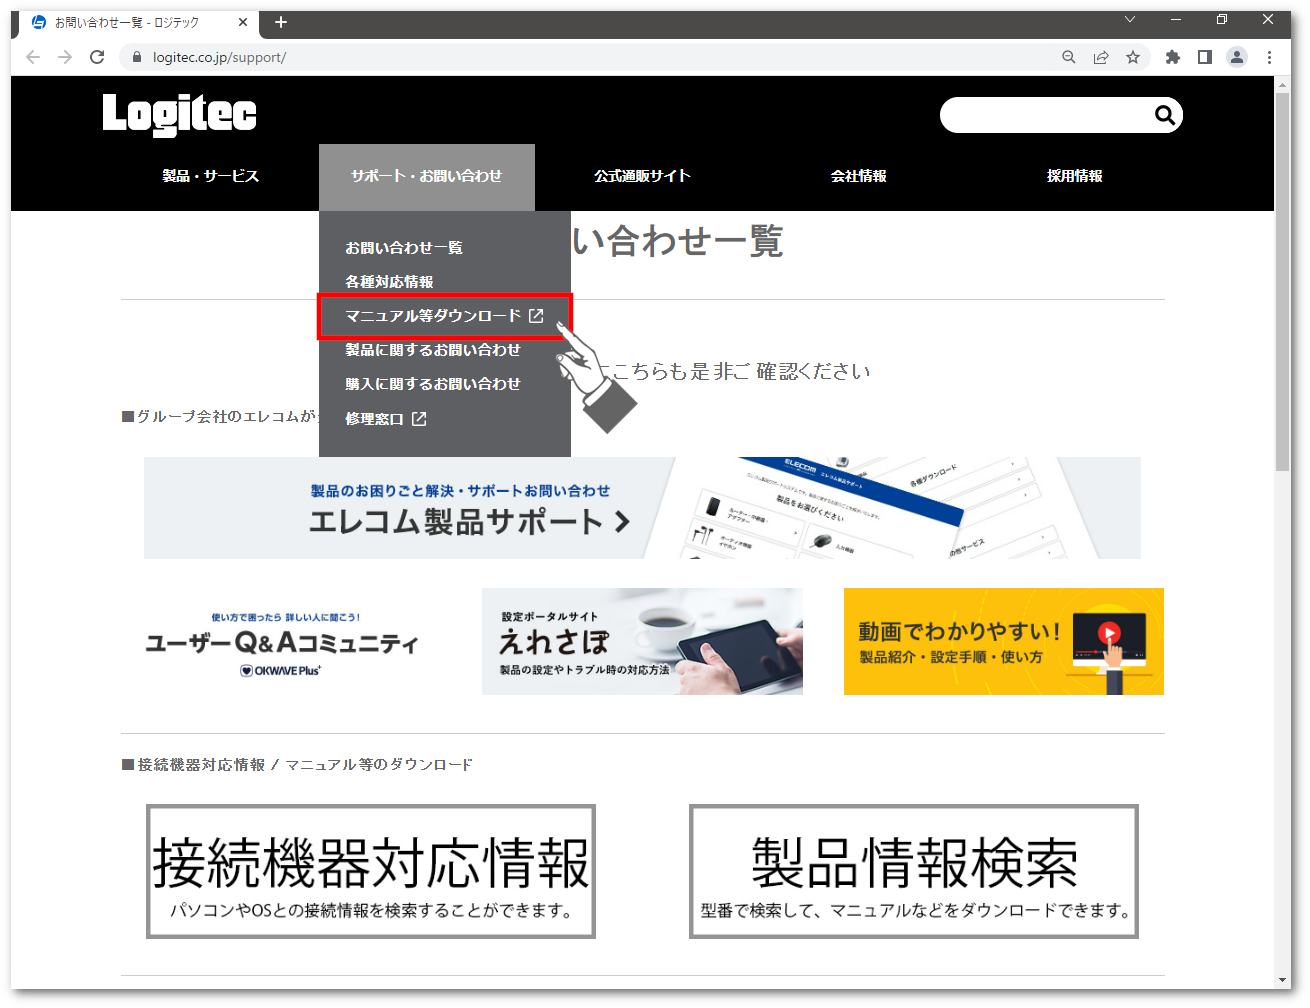This screenshot has width=1310, height=1008.
Task: Open the extensions puzzle icon
Action: [1173, 57]
